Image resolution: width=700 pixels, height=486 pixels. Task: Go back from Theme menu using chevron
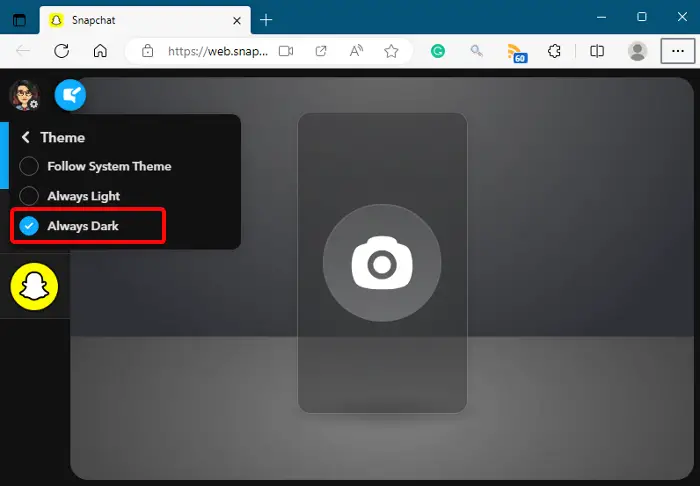pyautogui.click(x=25, y=137)
